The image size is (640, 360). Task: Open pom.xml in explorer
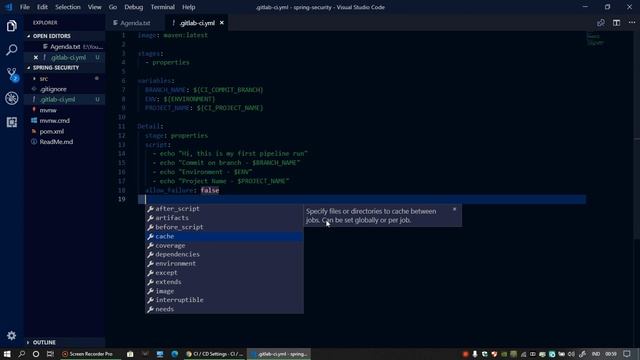tap(64, 131)
